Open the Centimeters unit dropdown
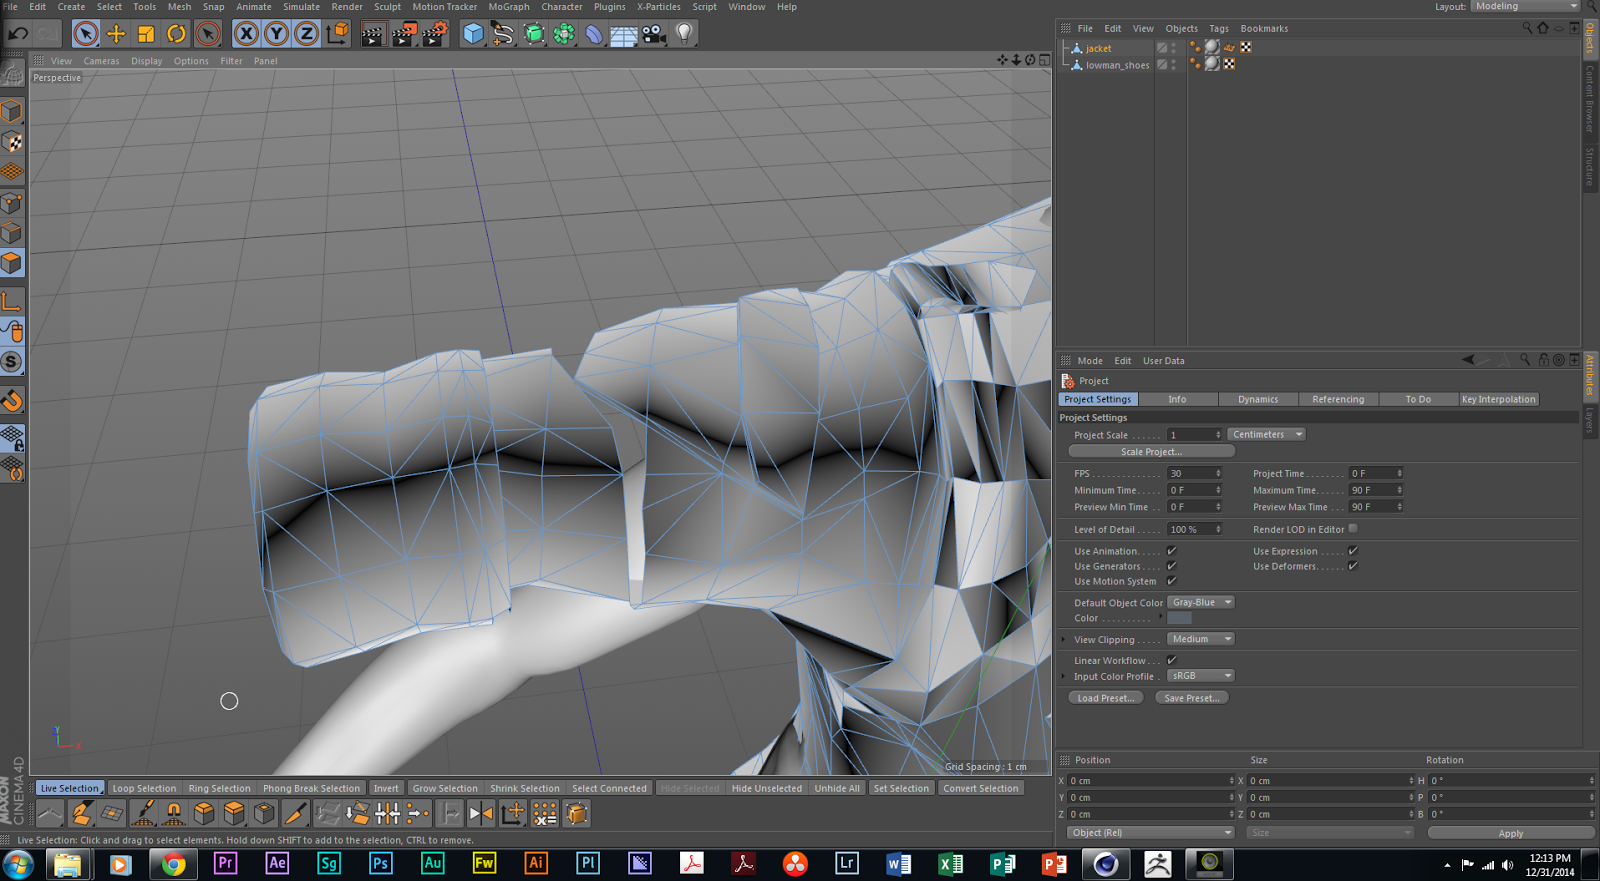 point(1266,435)
